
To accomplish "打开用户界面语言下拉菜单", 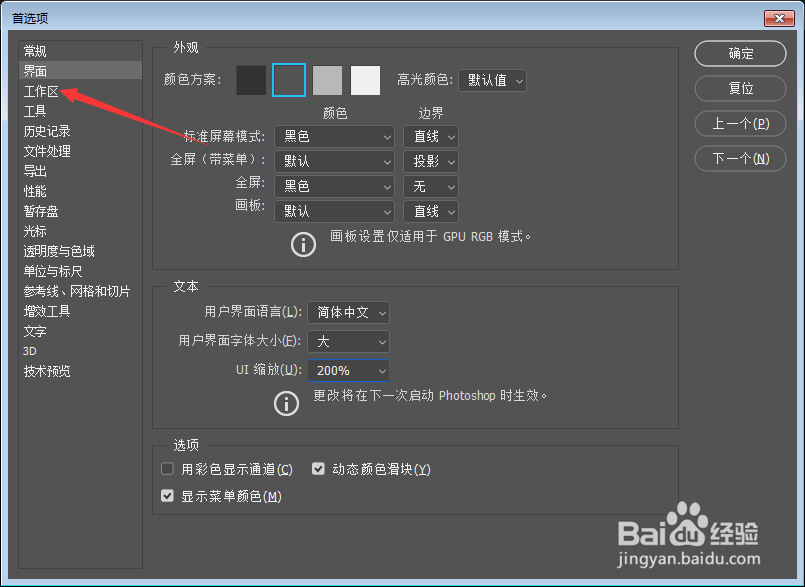I will [x=348, y=312].
